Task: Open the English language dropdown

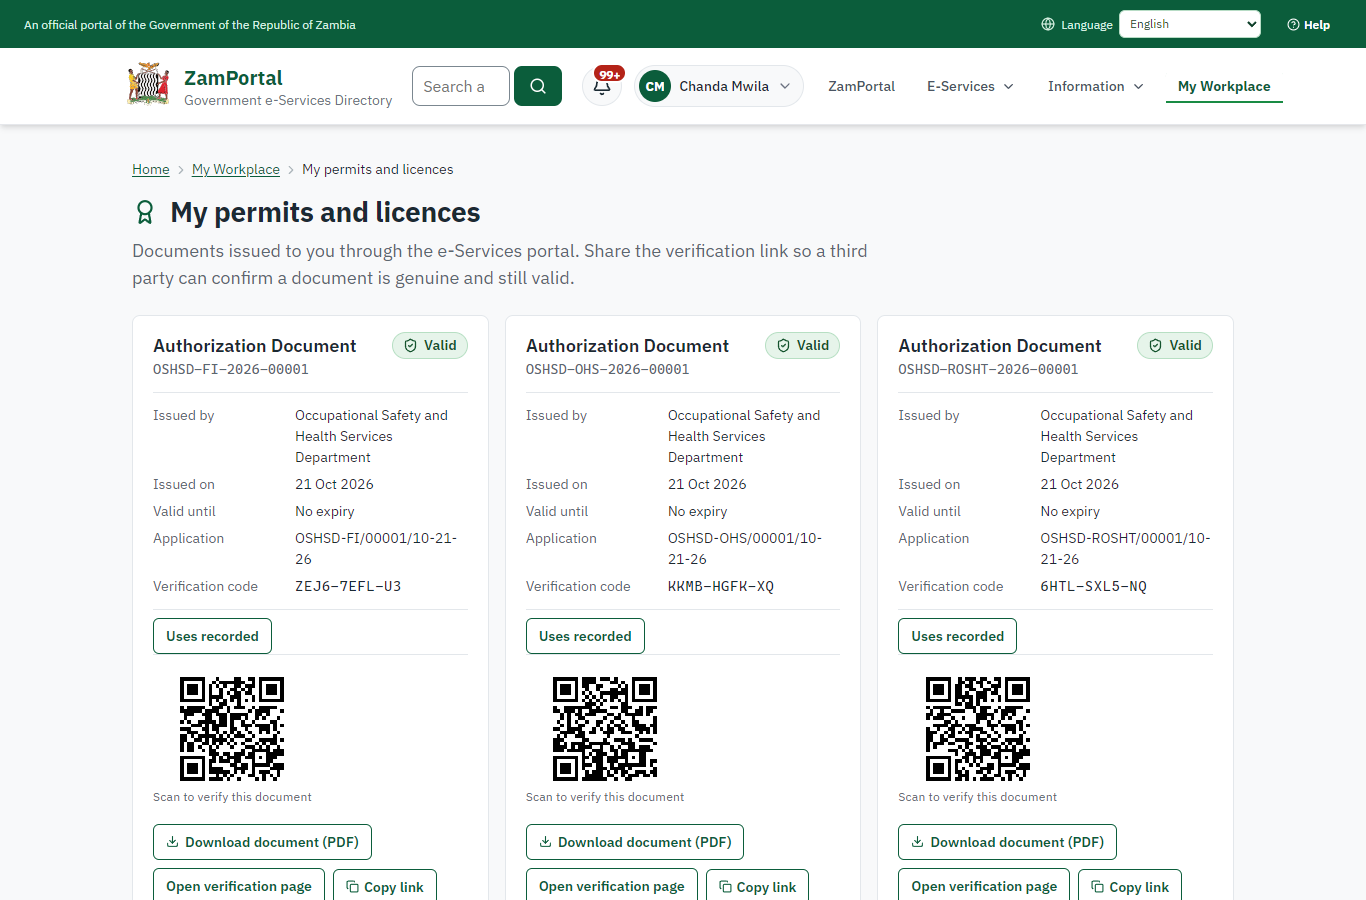Action: (x=1190, y=24)
